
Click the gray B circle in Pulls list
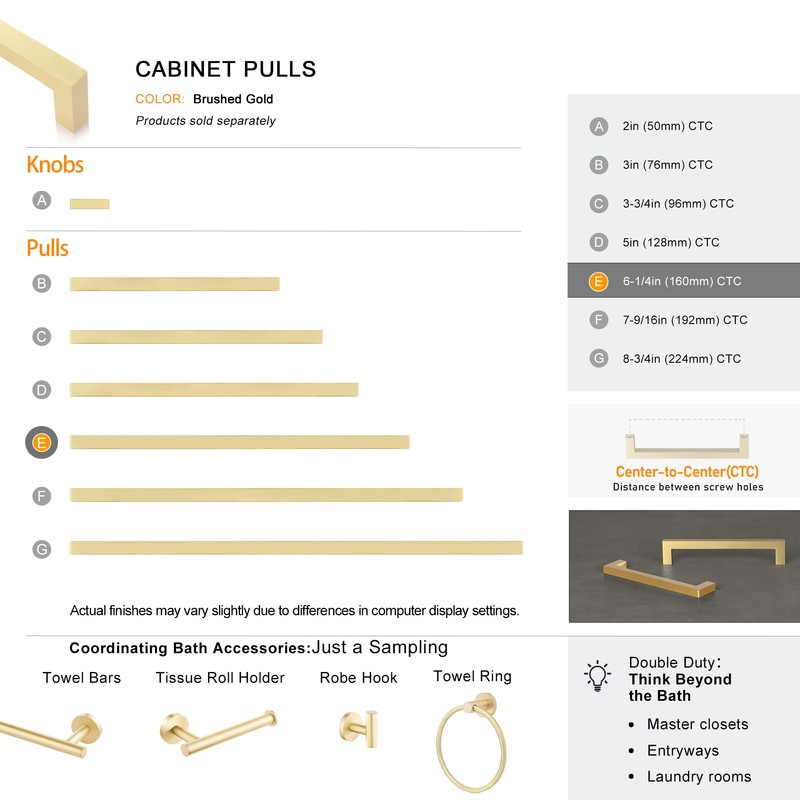point(42,283)
